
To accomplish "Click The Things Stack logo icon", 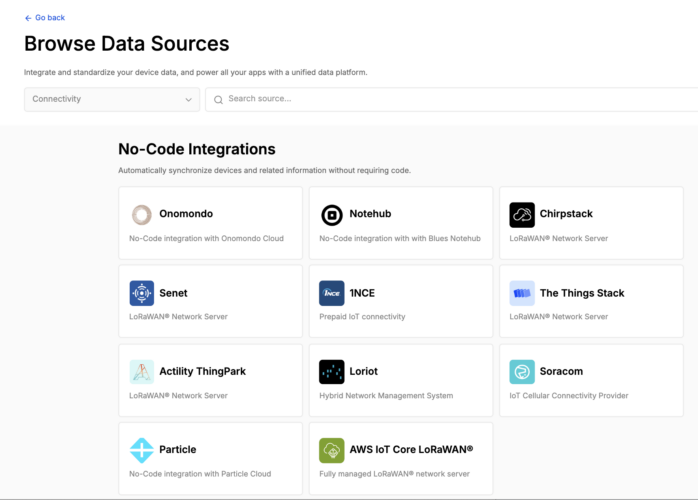I will tap(522, 293).
